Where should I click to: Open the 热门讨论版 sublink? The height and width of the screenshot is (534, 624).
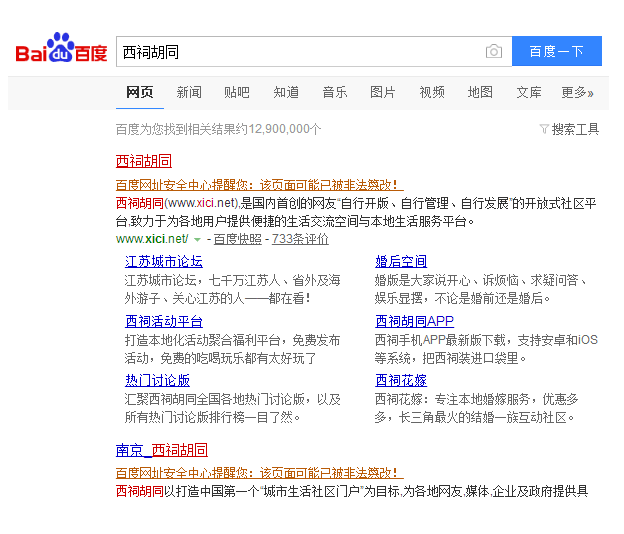157,380
